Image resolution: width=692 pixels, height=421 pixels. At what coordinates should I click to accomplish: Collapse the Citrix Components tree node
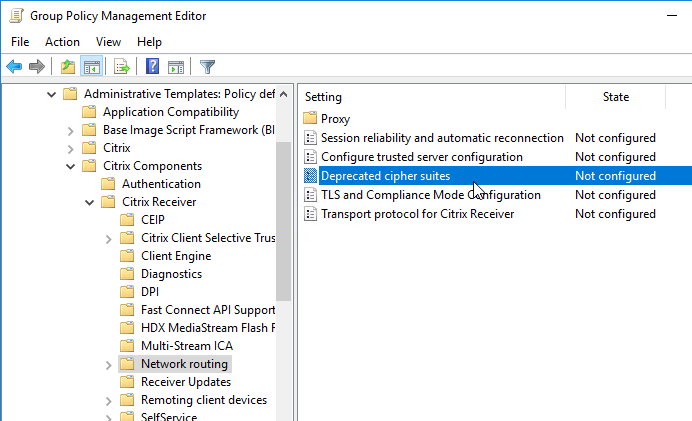(71, 166)
